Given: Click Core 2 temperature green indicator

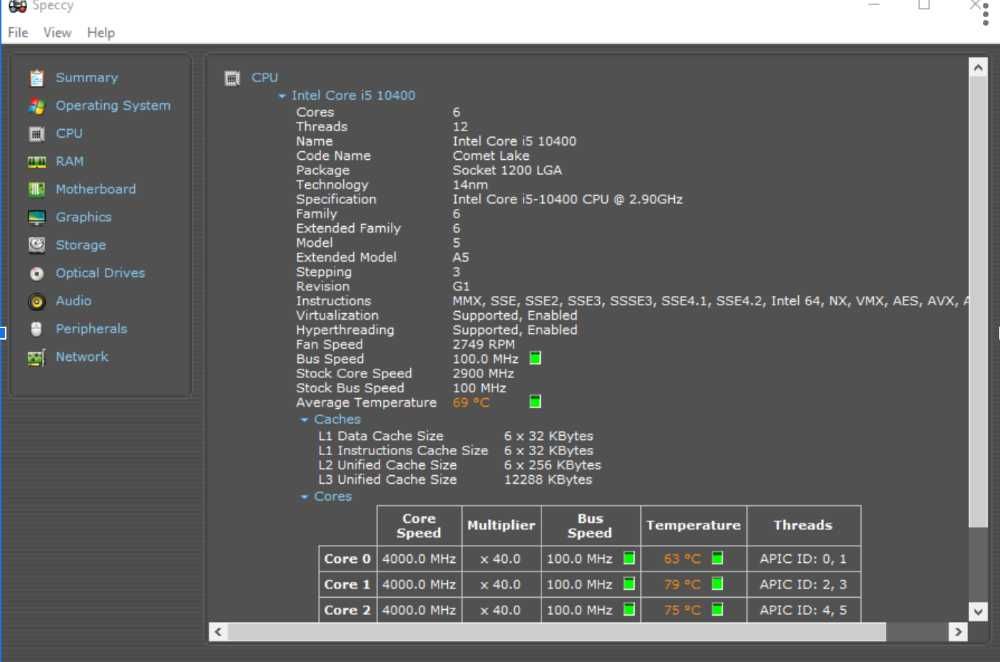Looking at the screenshot, I should coord(717,609).
